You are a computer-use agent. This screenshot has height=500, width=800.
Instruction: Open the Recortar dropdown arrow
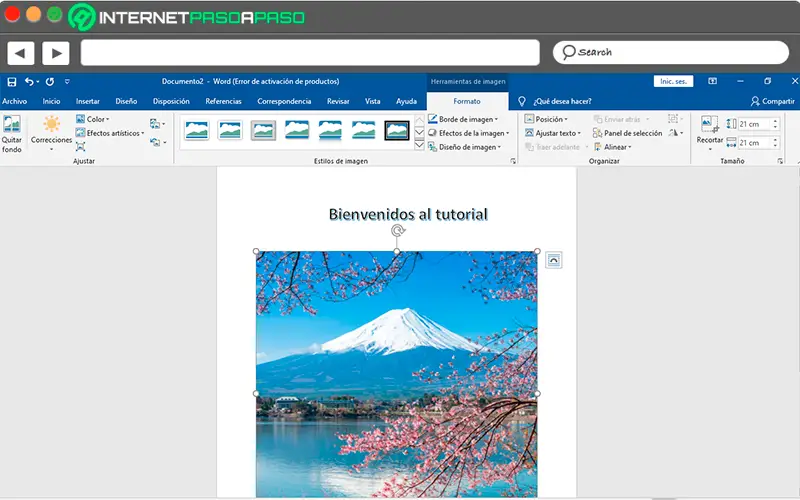click(710, 149)
